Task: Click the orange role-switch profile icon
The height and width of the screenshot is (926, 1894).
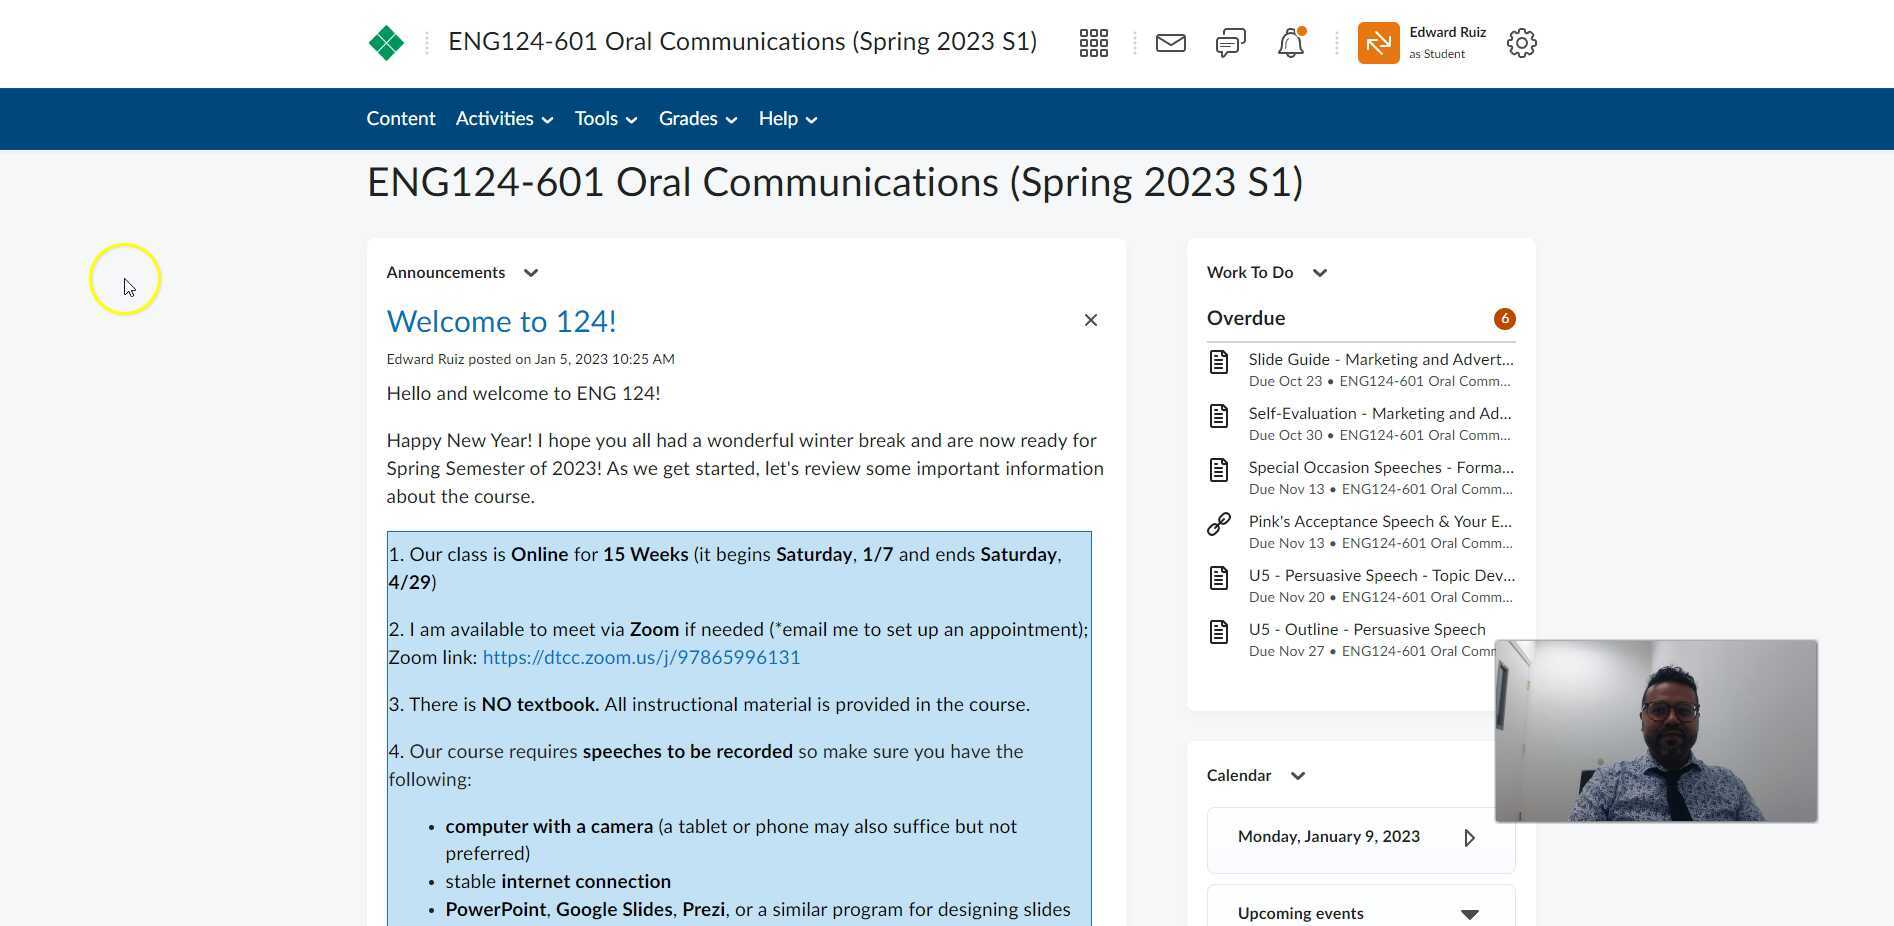Action: pos(1378,43)
